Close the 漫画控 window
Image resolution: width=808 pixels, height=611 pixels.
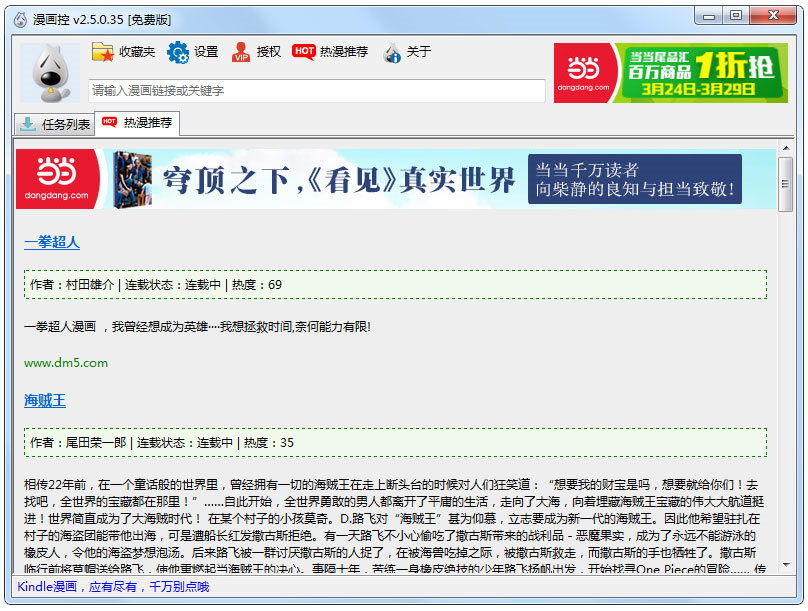click(773, 15)
